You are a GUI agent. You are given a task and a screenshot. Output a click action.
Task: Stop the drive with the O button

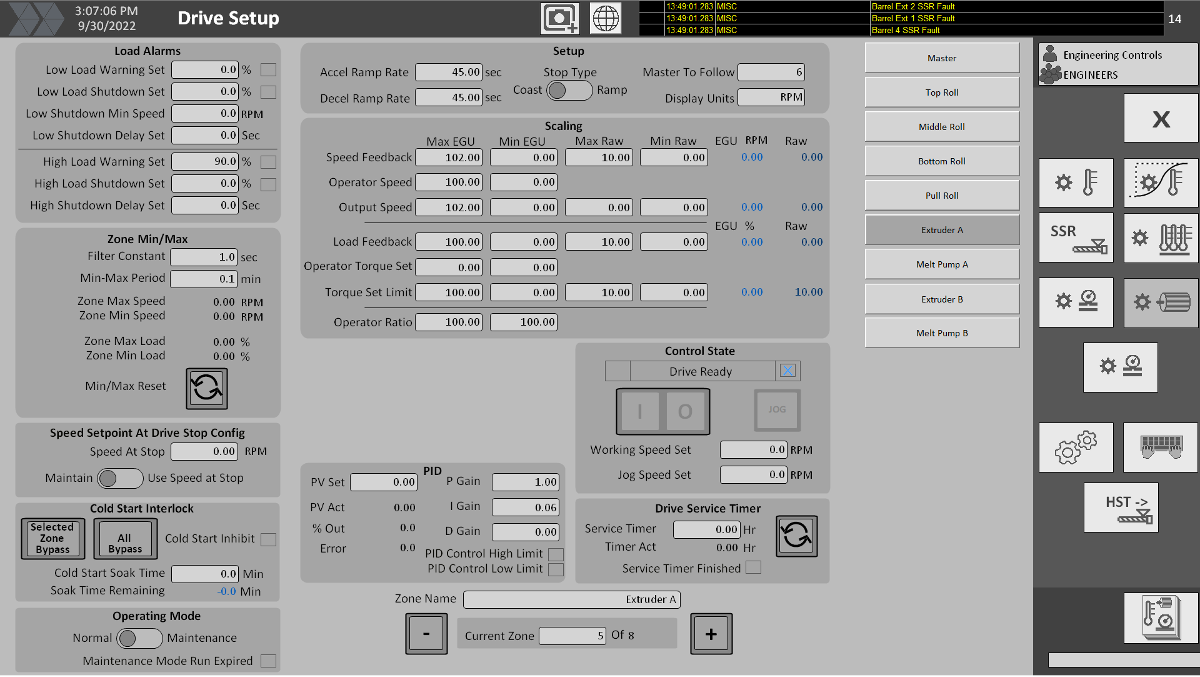pos(685,411)
